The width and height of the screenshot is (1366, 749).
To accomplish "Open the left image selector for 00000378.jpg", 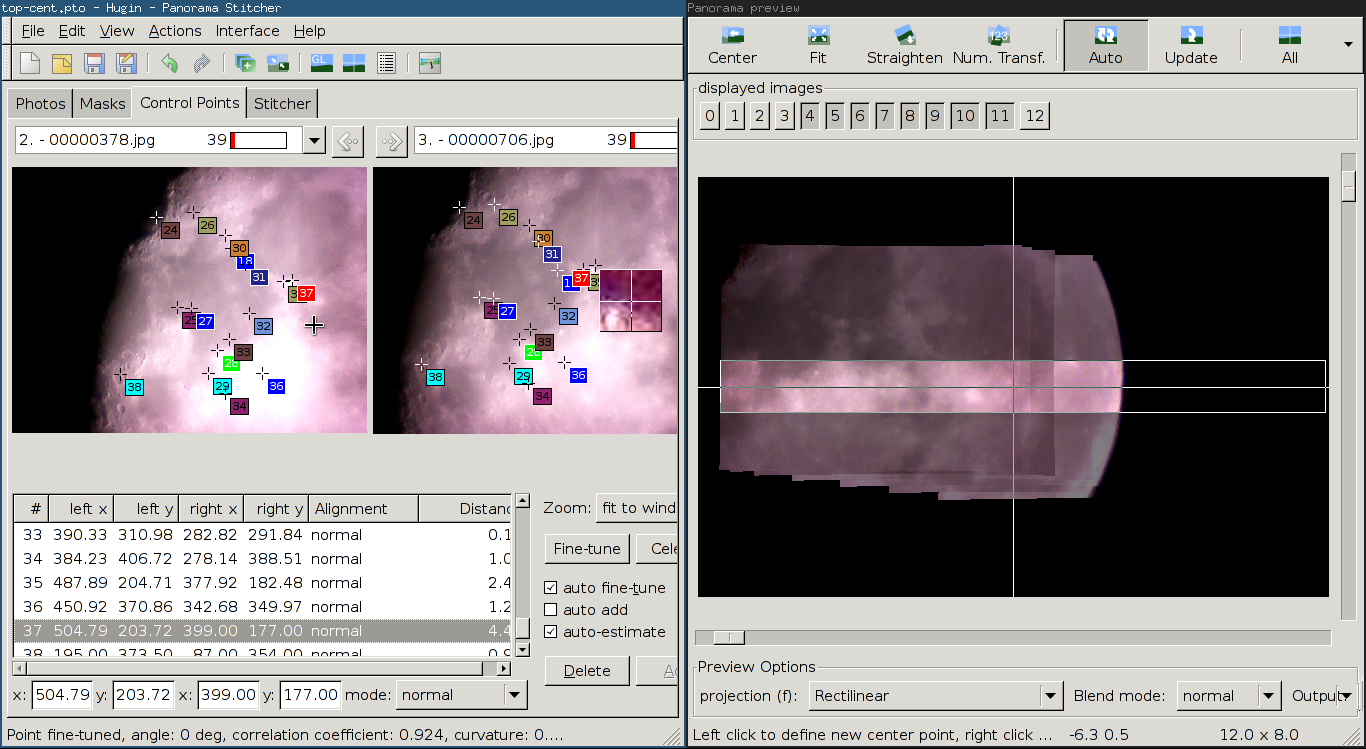I will click(x=313, y=141).
